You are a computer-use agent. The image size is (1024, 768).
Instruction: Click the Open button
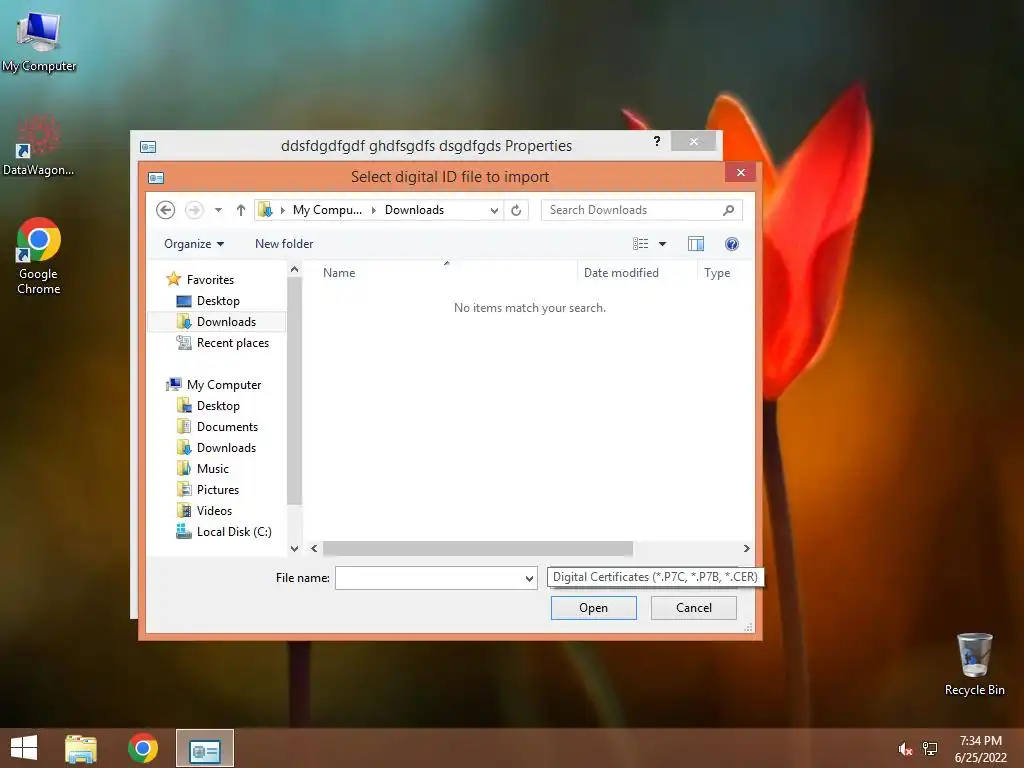pyautogui.click(x=593, y=608)
